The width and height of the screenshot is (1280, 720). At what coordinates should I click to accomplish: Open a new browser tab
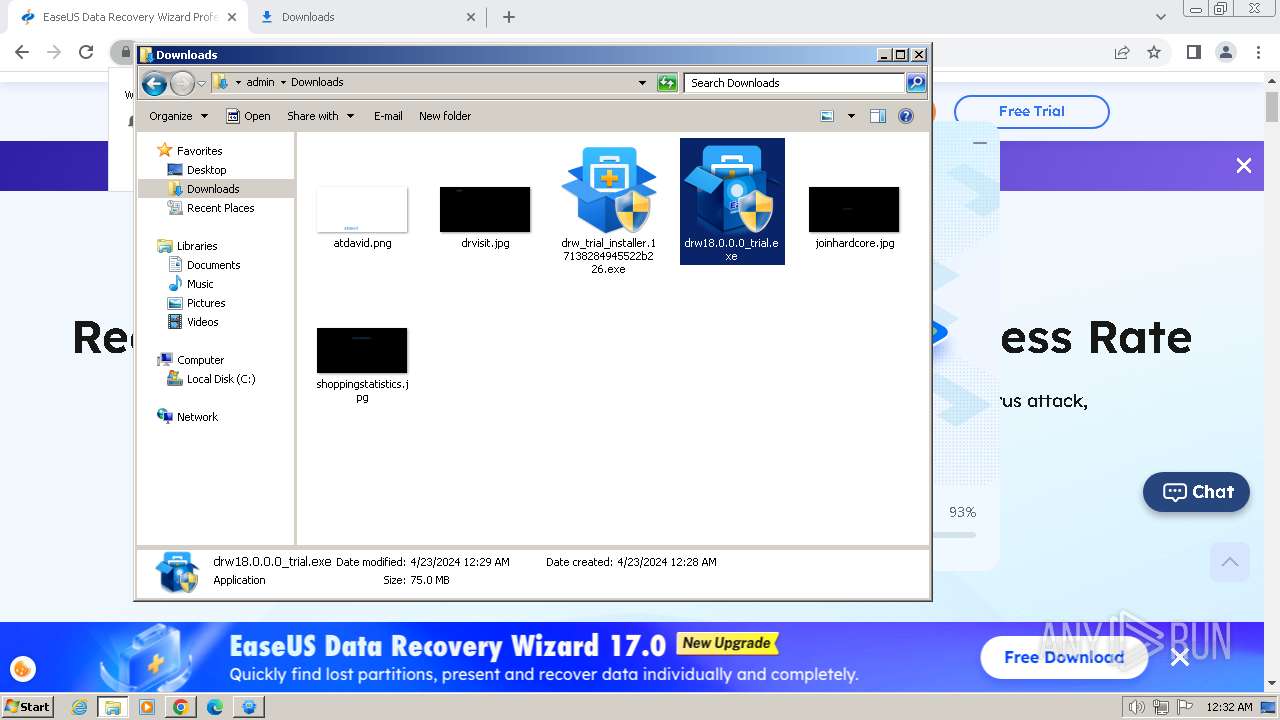509,17
